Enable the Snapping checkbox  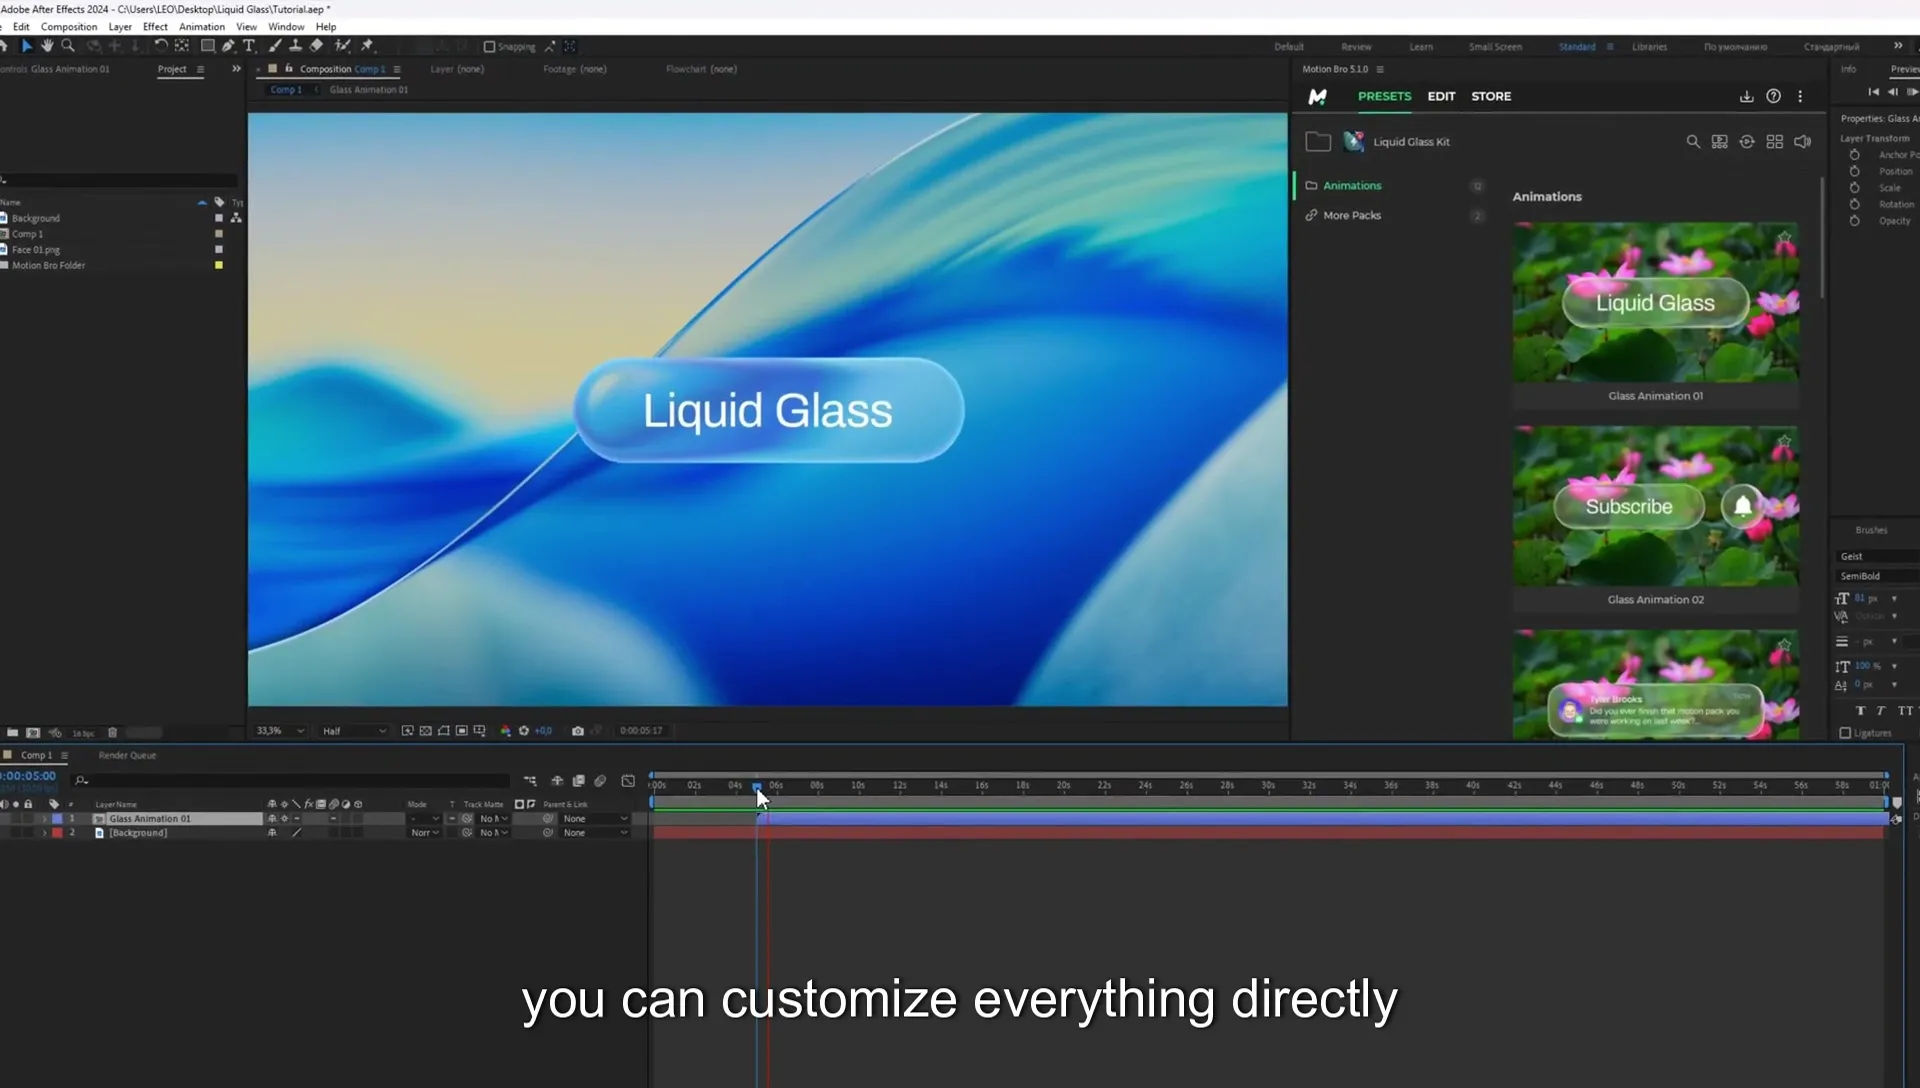(x=489, y=47)
